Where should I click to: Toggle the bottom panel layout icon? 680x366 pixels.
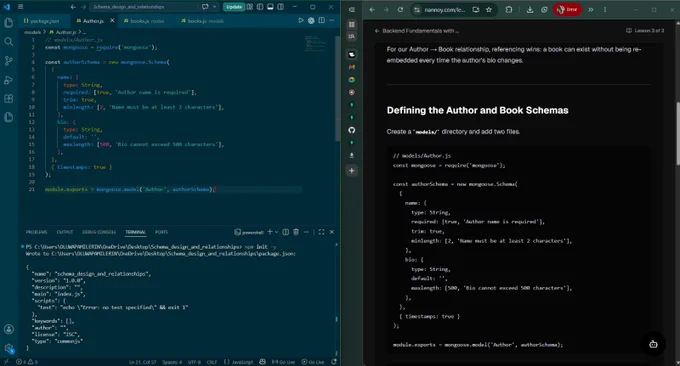(270, 7)
